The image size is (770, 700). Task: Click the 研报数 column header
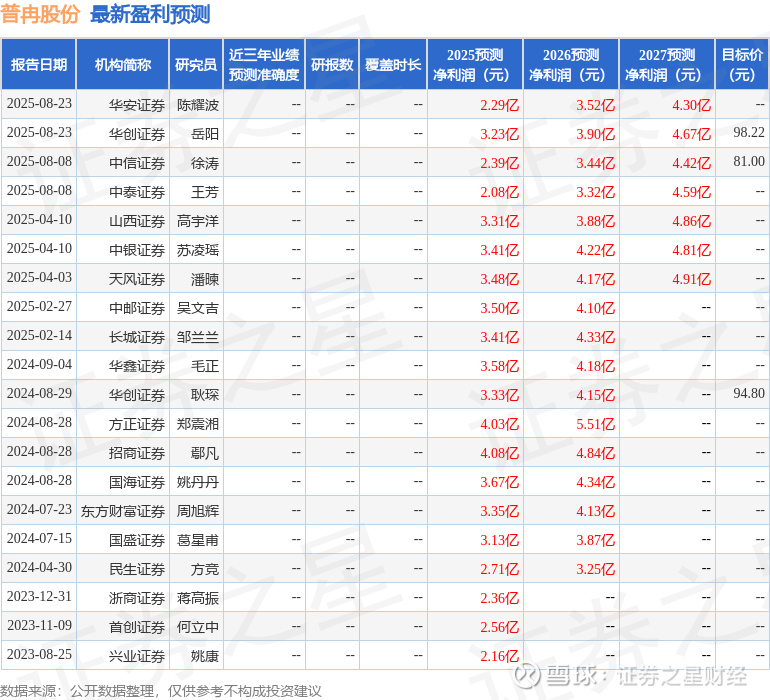tap(332, 64)
